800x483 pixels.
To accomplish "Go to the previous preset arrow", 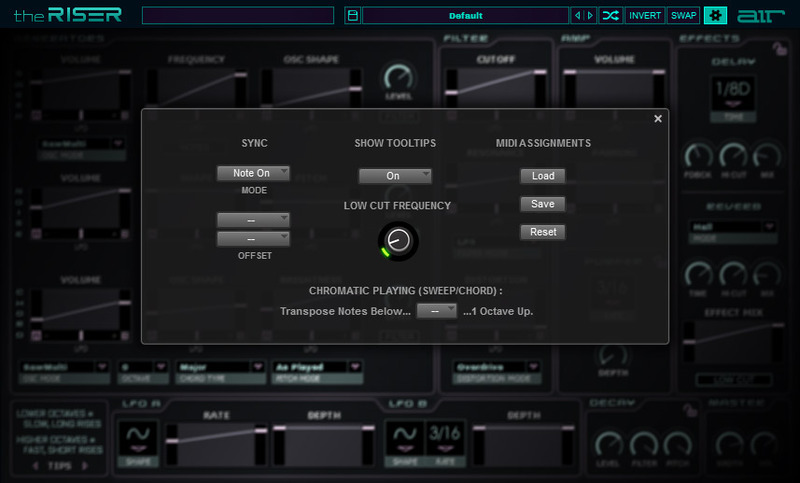I will [577, 16].
